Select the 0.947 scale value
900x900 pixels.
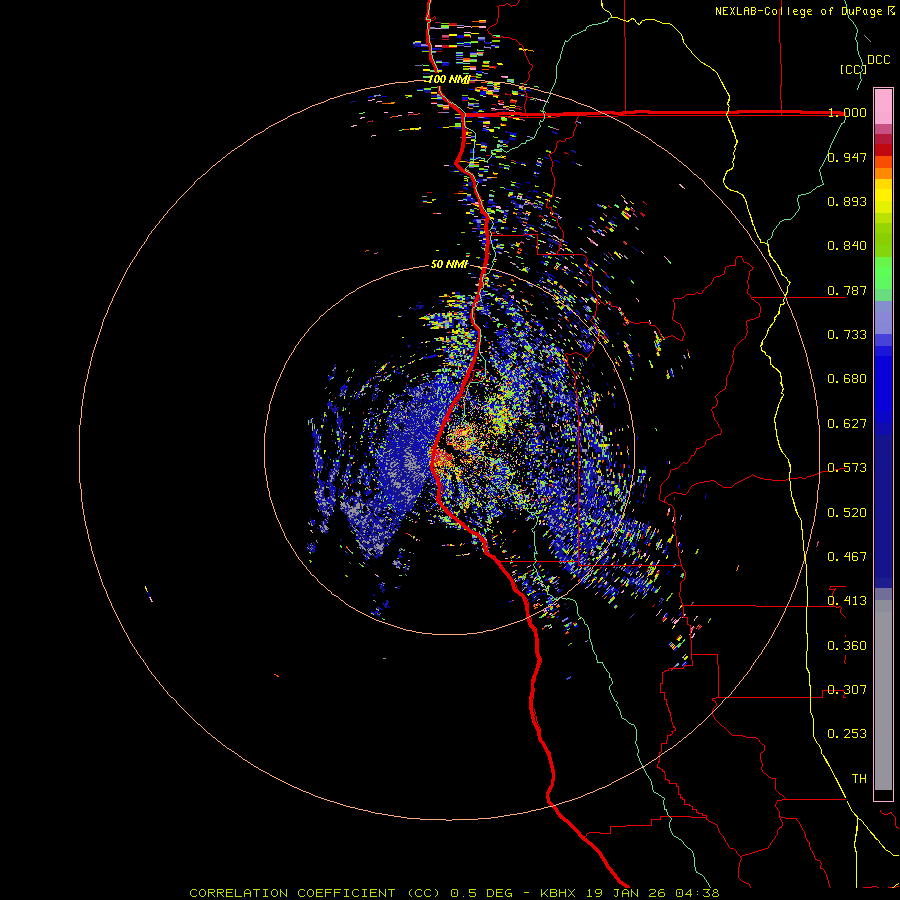[x=847, y=157]
